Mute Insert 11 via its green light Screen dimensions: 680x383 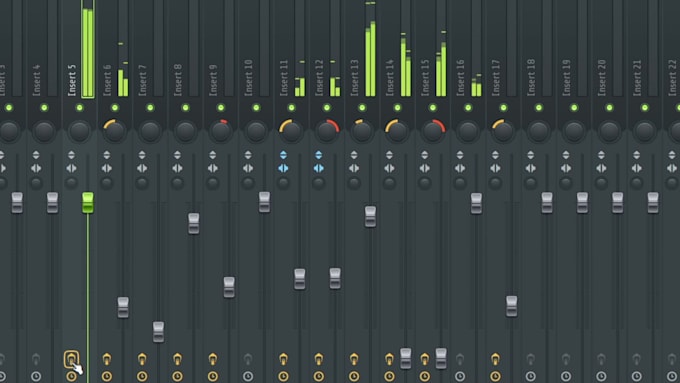pos(291,108)
